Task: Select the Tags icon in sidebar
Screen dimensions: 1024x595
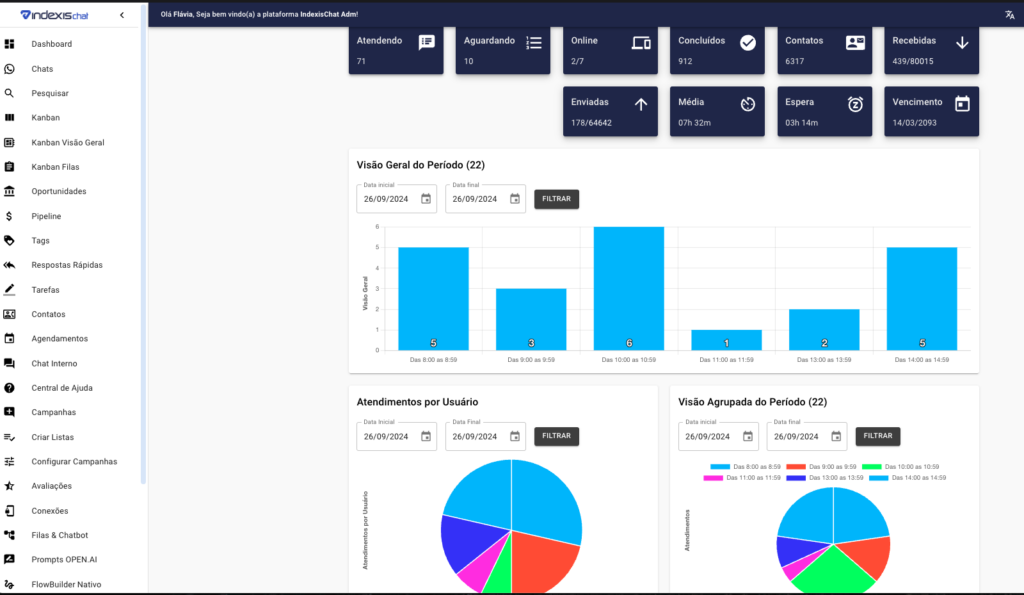Action: click(9, 240)
